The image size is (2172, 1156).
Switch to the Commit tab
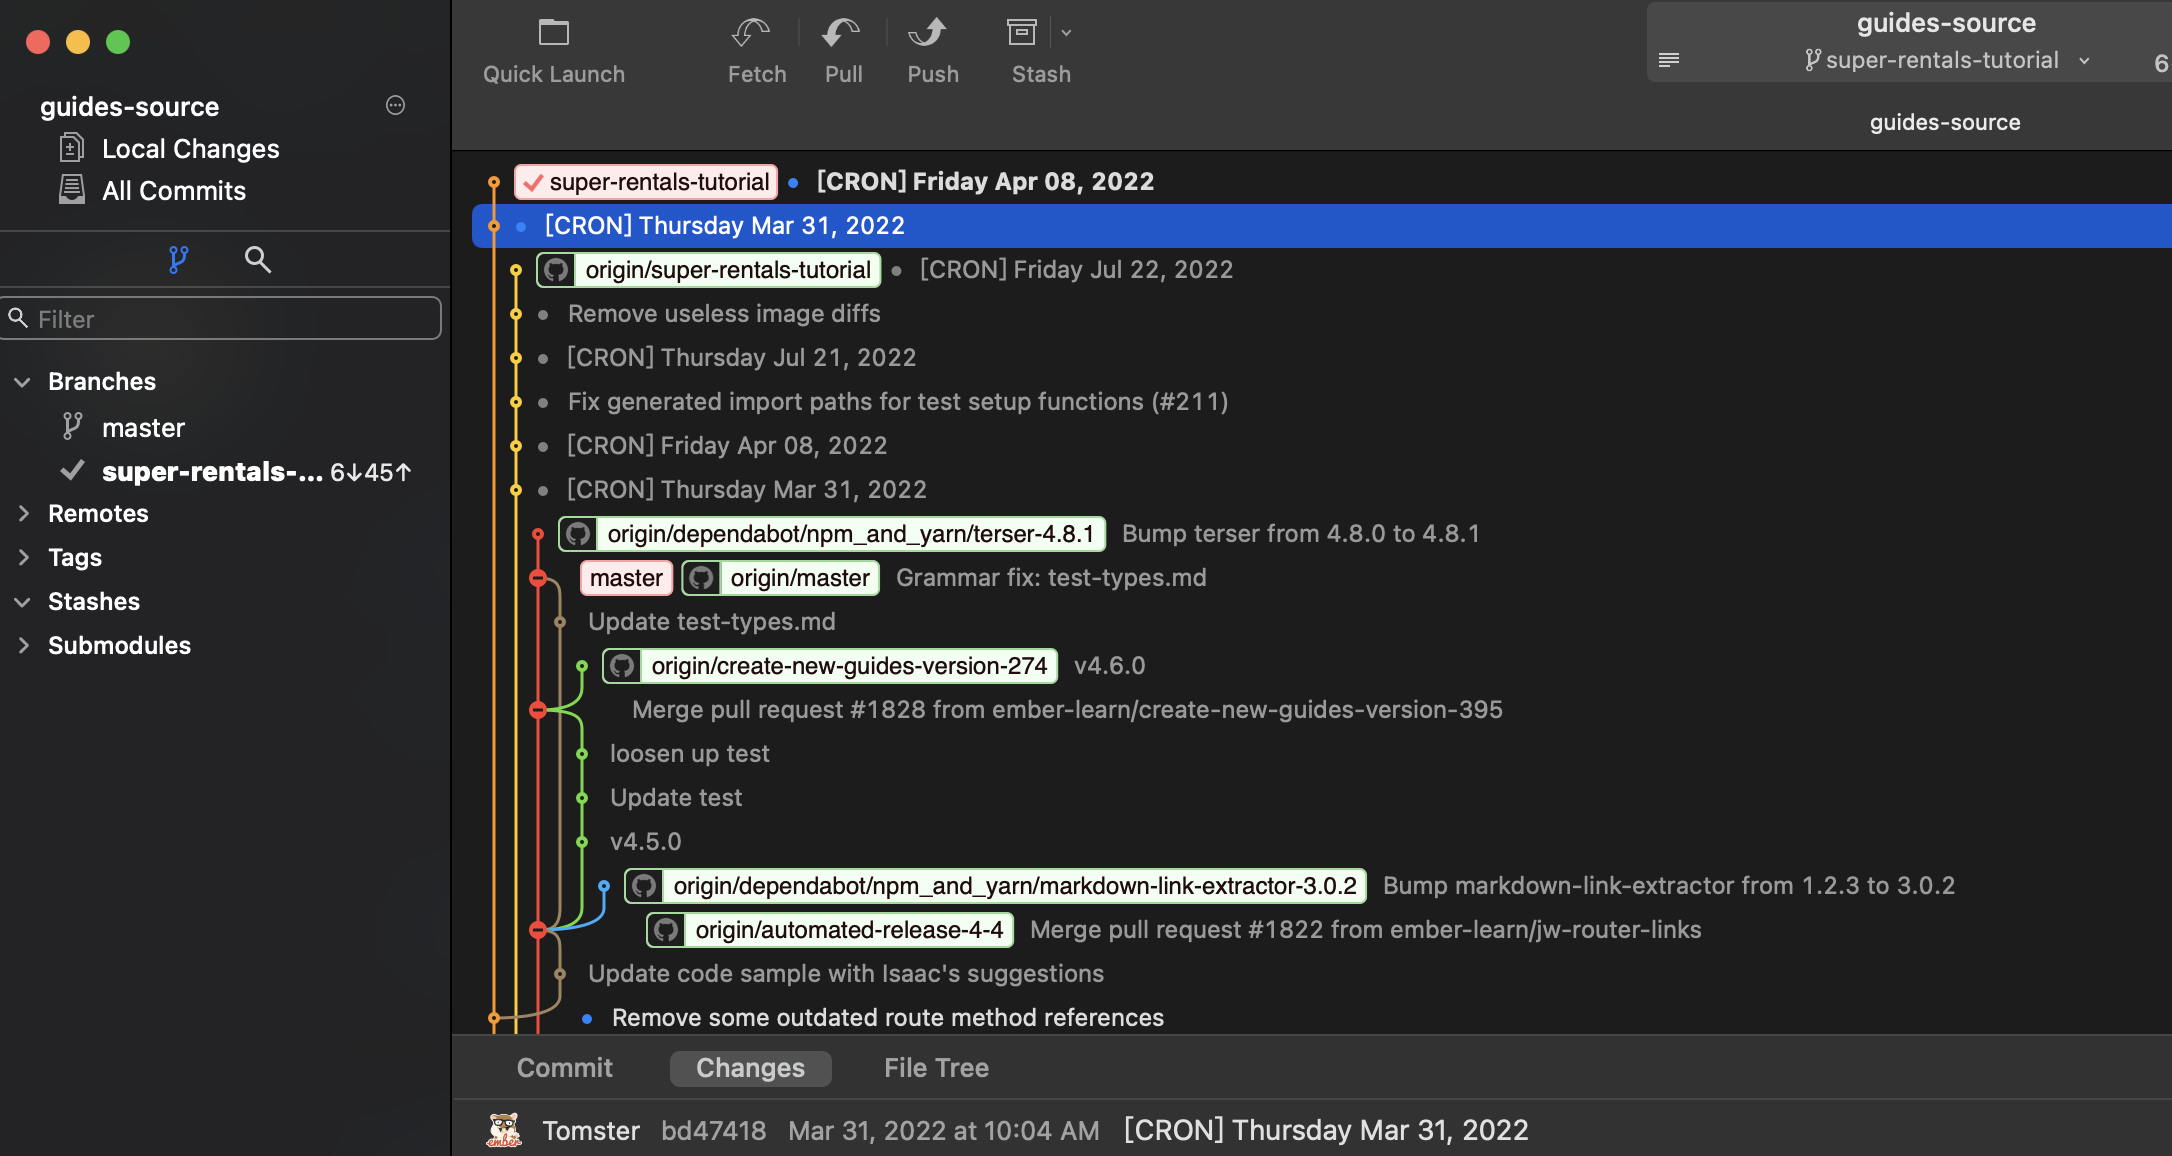(x=564, y=1067)
